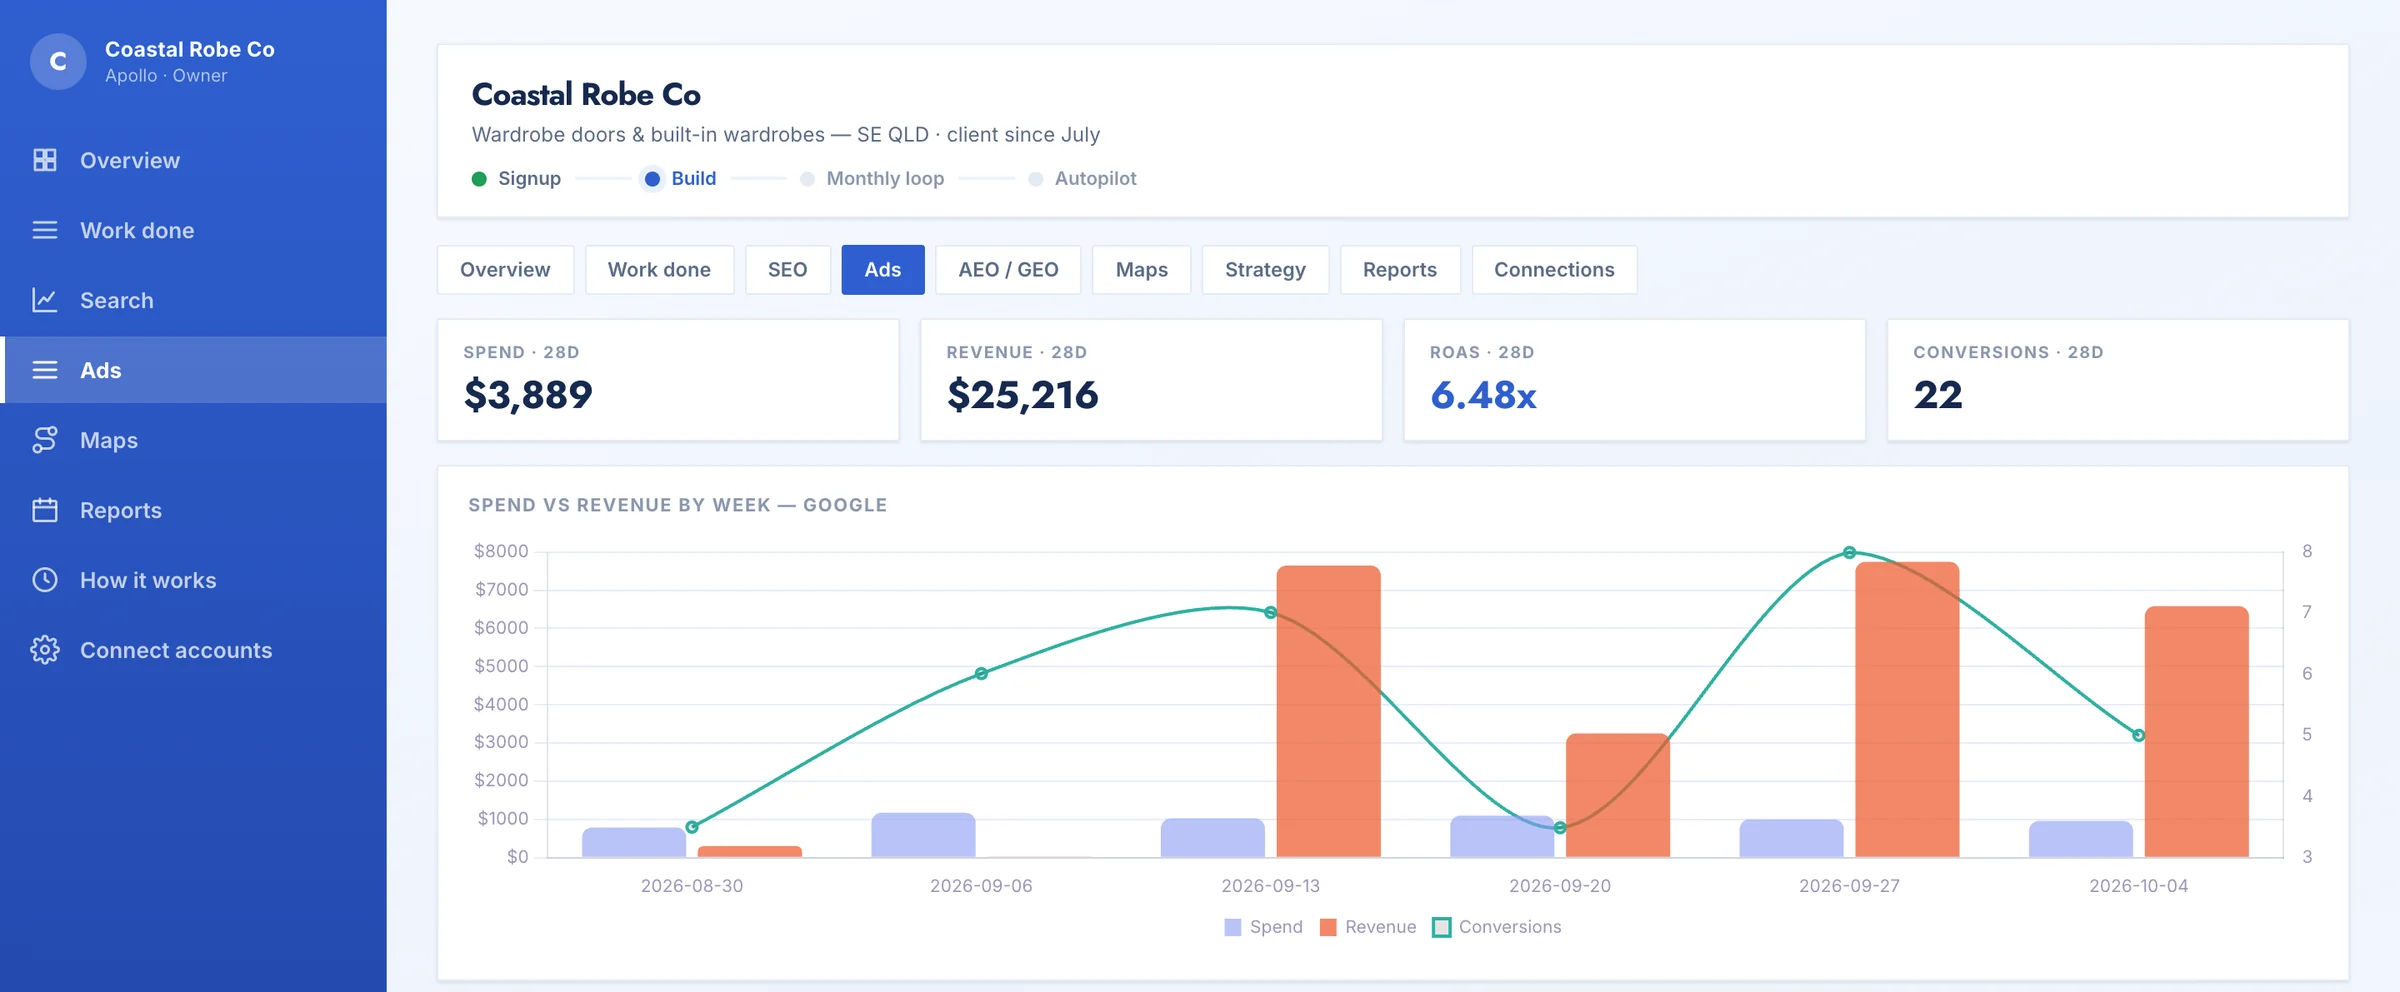Click the Apollo · Owner subtitle

[166, 76]
